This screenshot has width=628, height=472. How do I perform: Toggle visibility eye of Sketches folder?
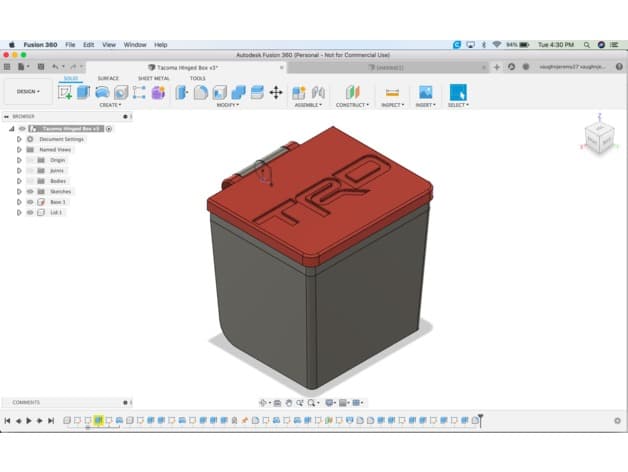coord(30,192)
